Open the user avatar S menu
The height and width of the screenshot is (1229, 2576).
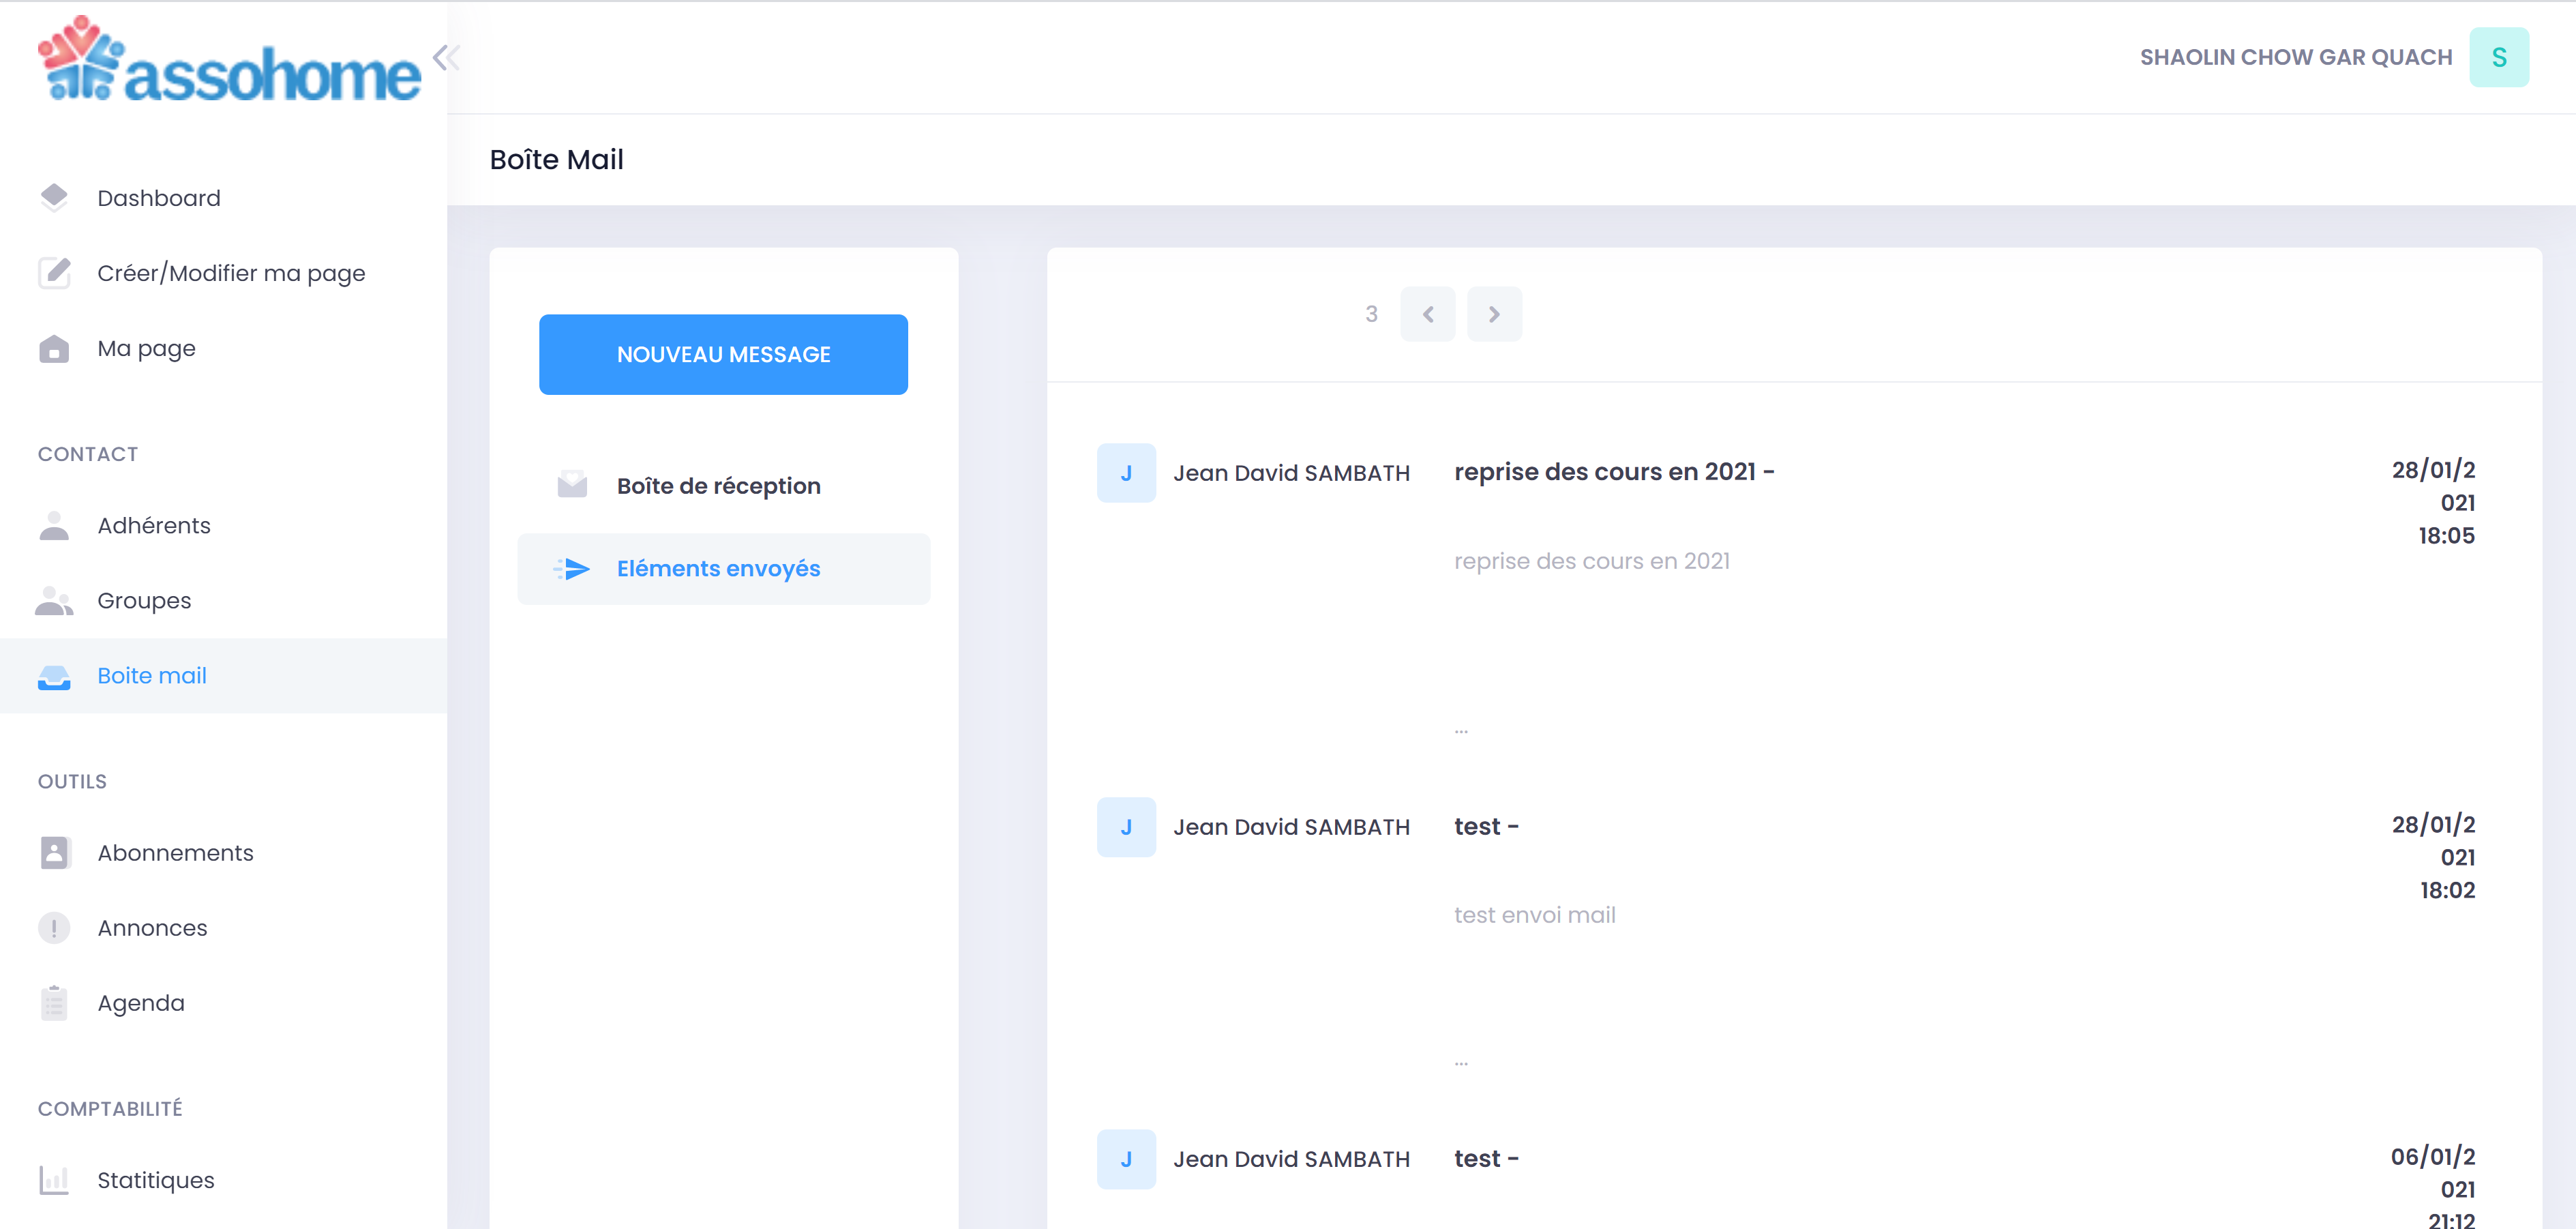pyautogui.click(x=2498, y=57)
